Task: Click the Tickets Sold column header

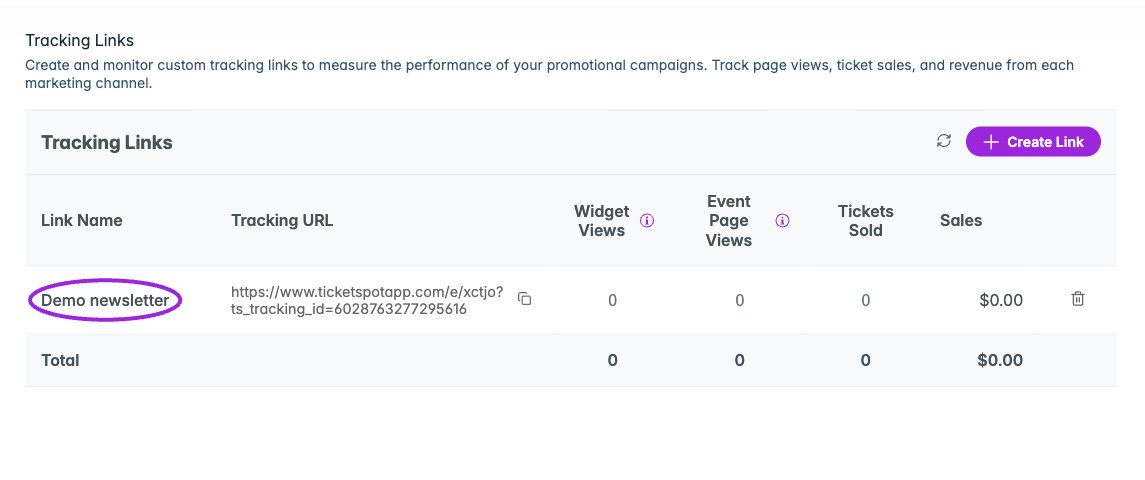Action: (865, 221)
